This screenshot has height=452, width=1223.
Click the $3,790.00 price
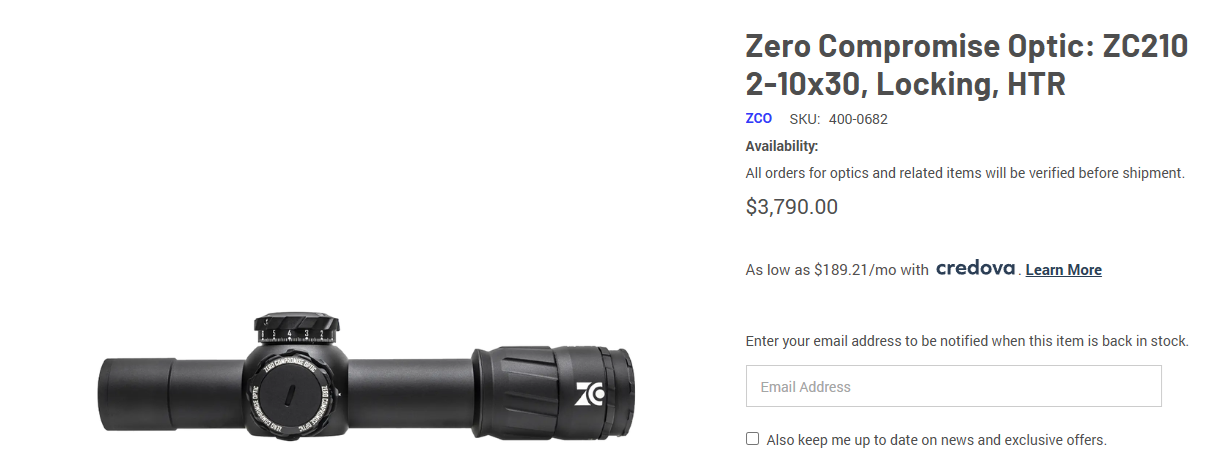pos(792,207)
